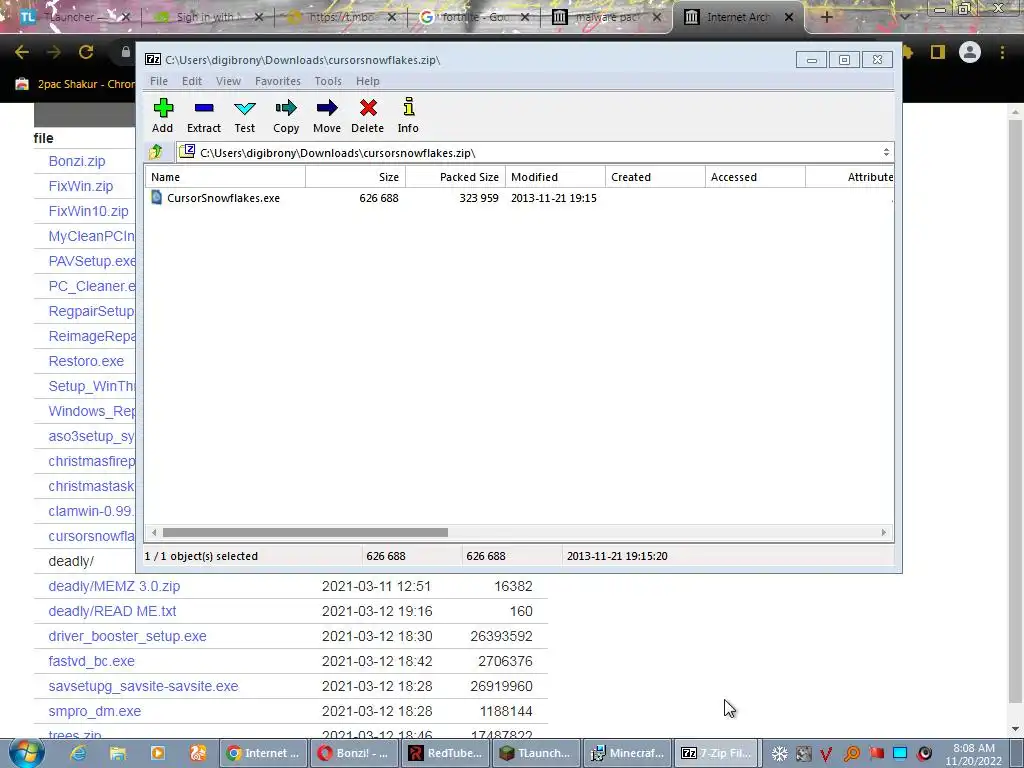The width and height of the screenshot is (1024, 768).
Task: Open Chrome profile avatar icon
Action: (x=970, y=52)
